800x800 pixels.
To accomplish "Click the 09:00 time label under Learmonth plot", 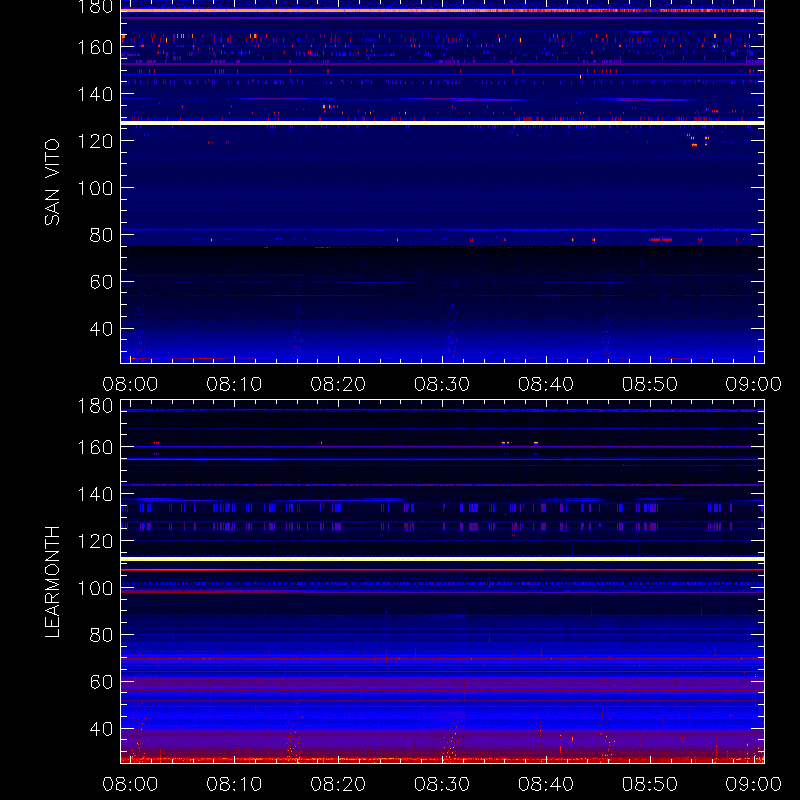I will tap(754, 784).
